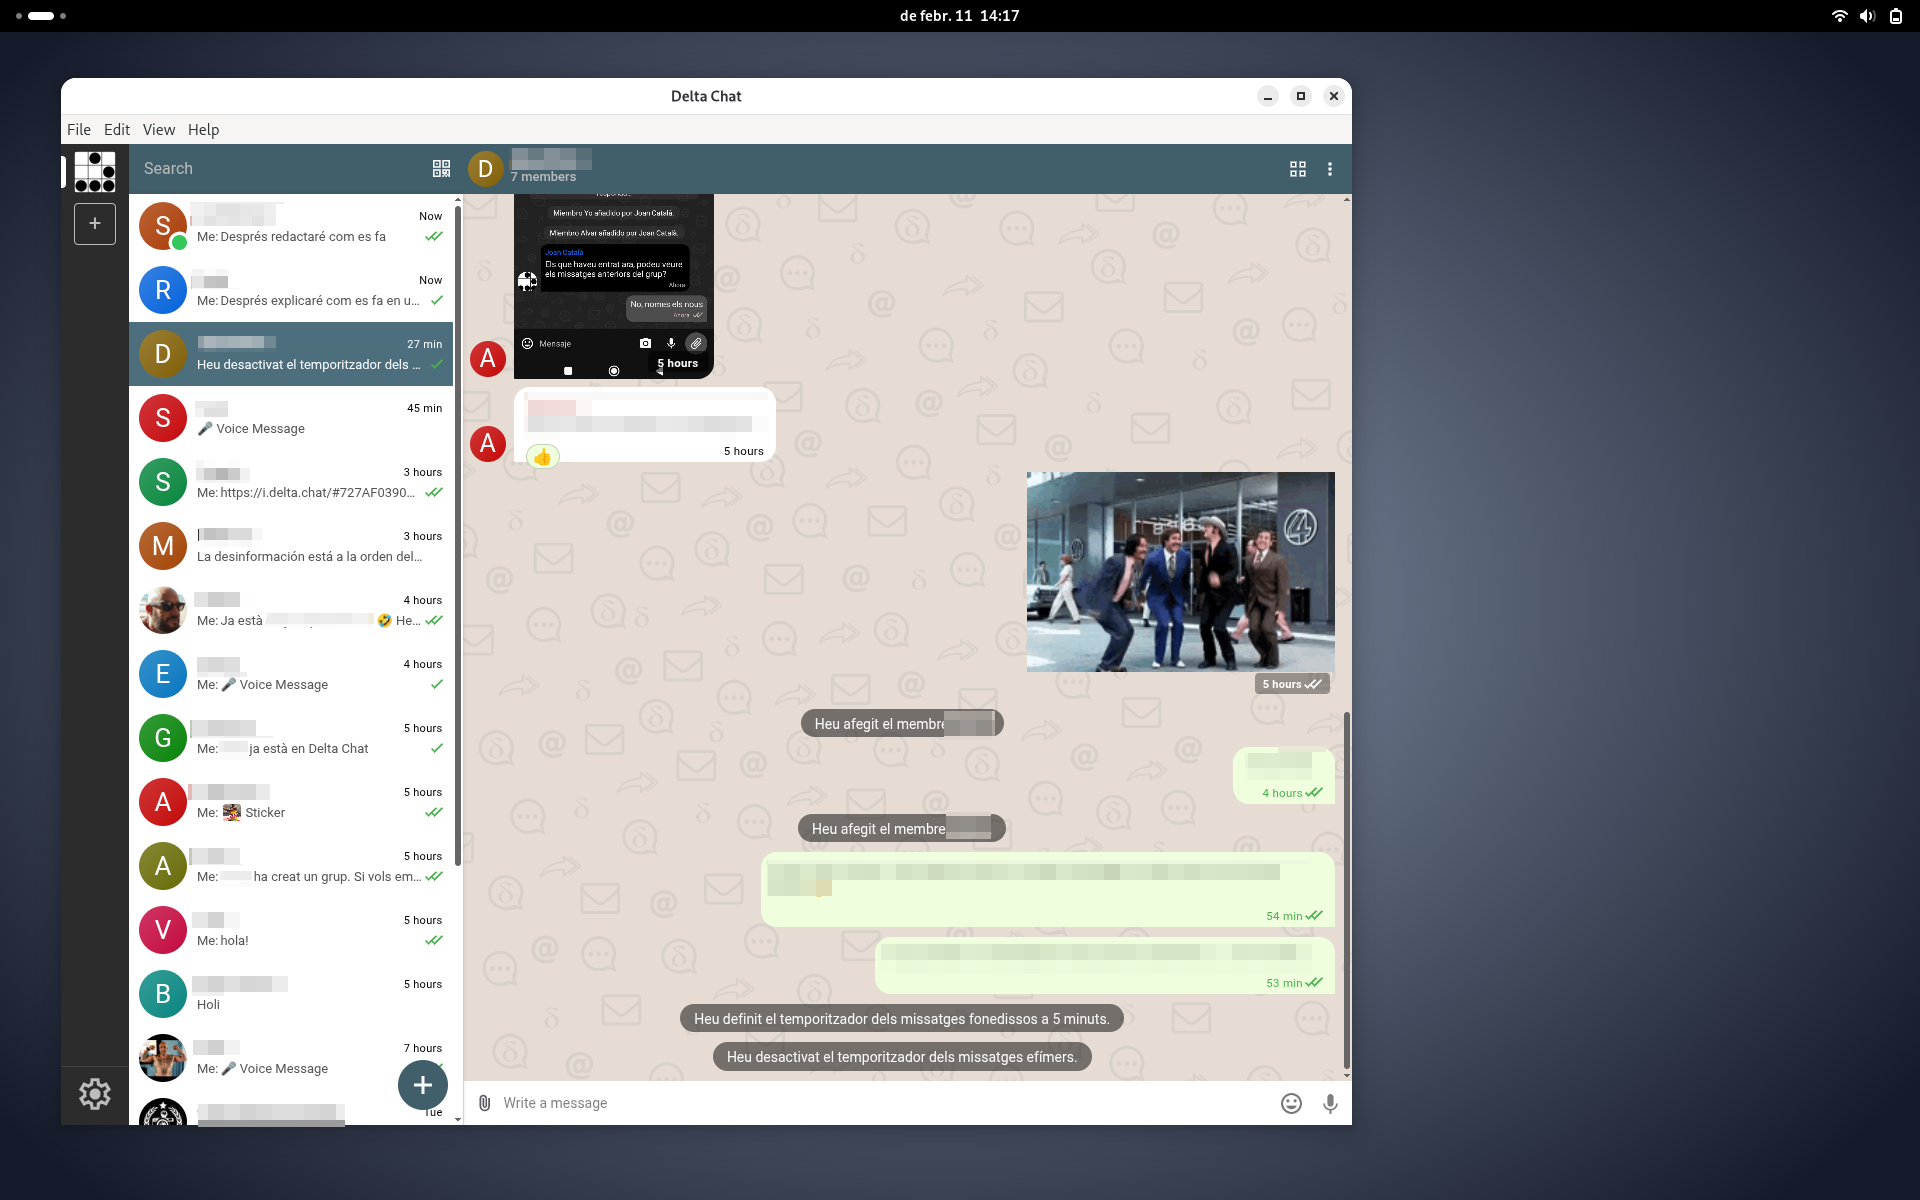Open the group's media gallery icon
The image size is (1920, 1200).
pos(1297,169)
